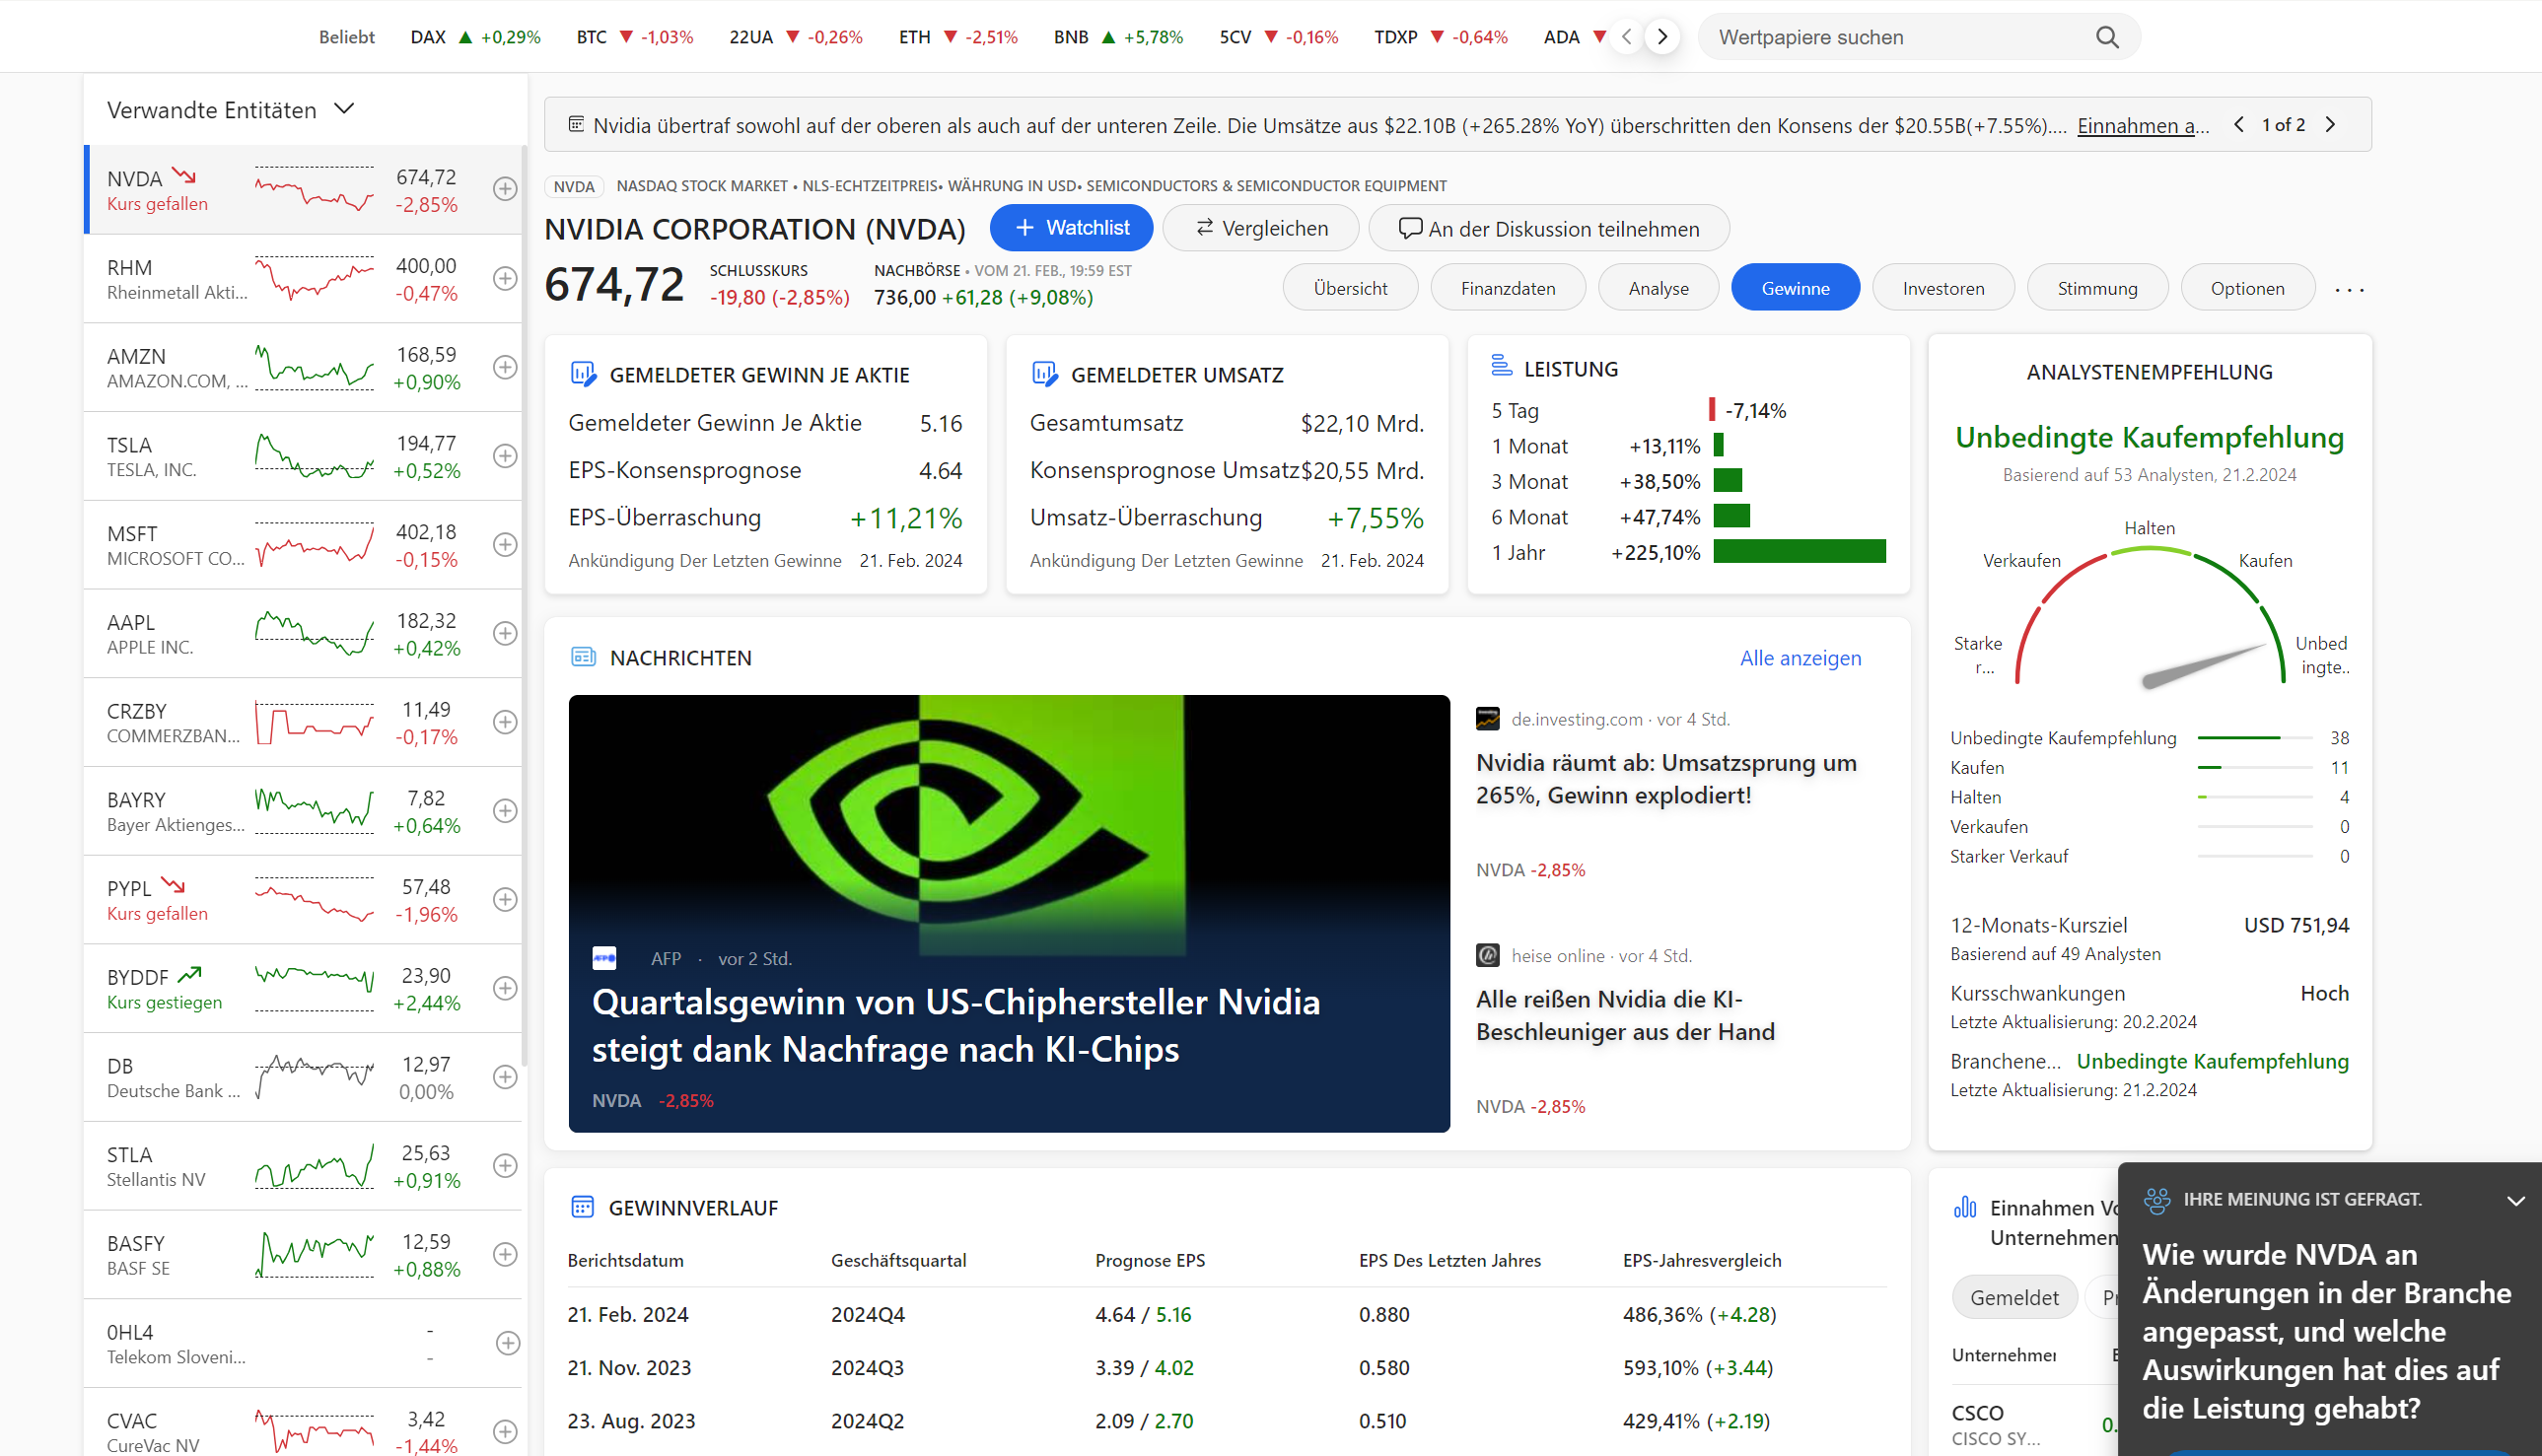Click BTC ticker in top bar
Image resolution: width=2542 pixels, height=1456 pixels.
[x=635, y=37]
